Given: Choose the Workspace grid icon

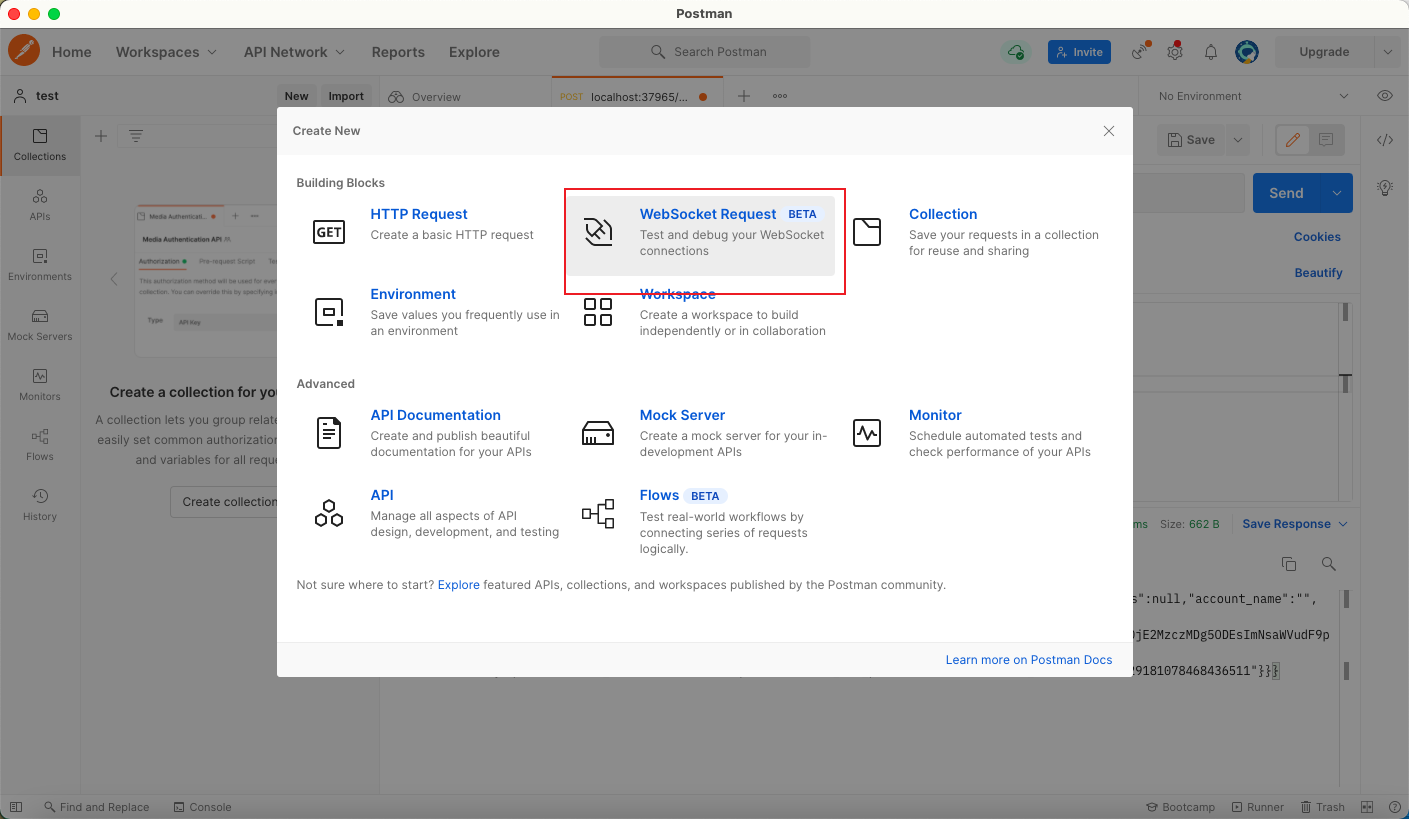Looking at the screenshot, I should coord(598,312).
